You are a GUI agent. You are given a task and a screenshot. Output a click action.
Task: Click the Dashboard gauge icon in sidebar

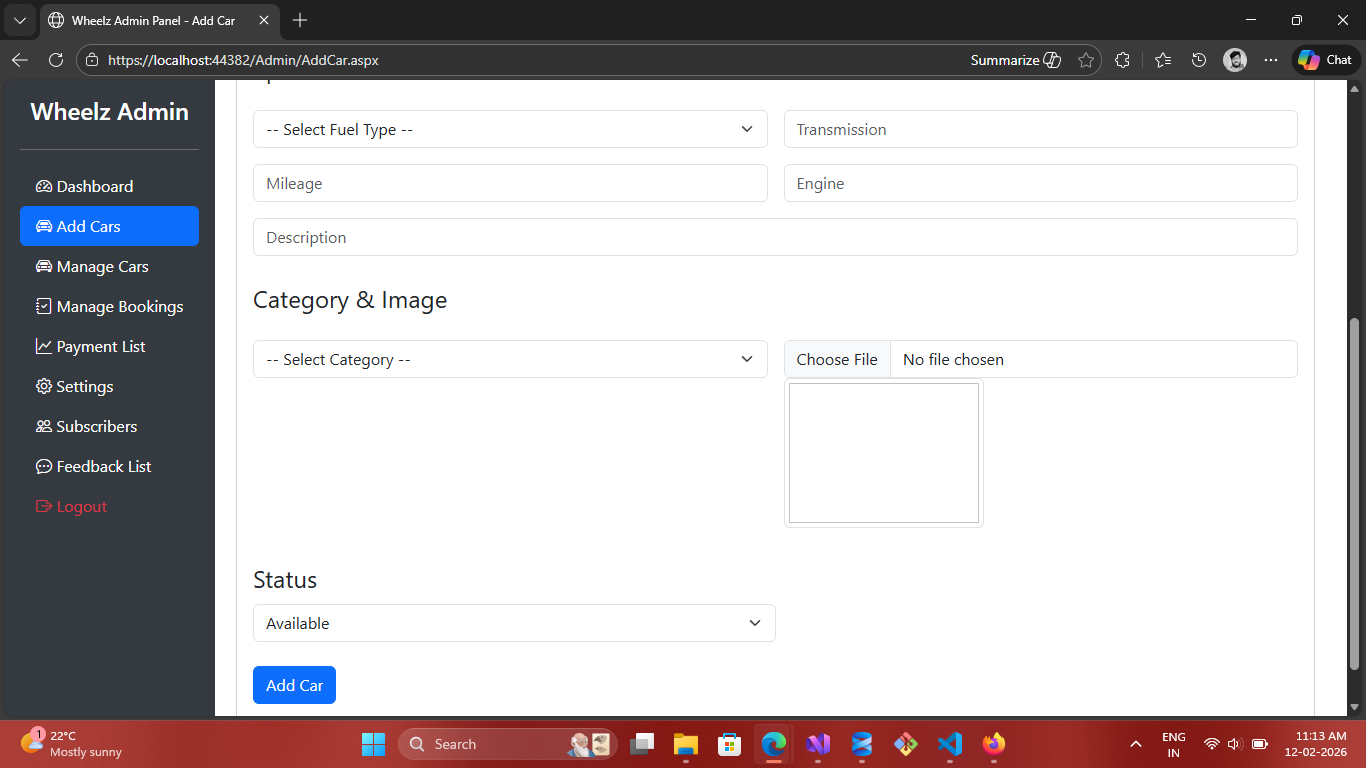pos(43,187)
